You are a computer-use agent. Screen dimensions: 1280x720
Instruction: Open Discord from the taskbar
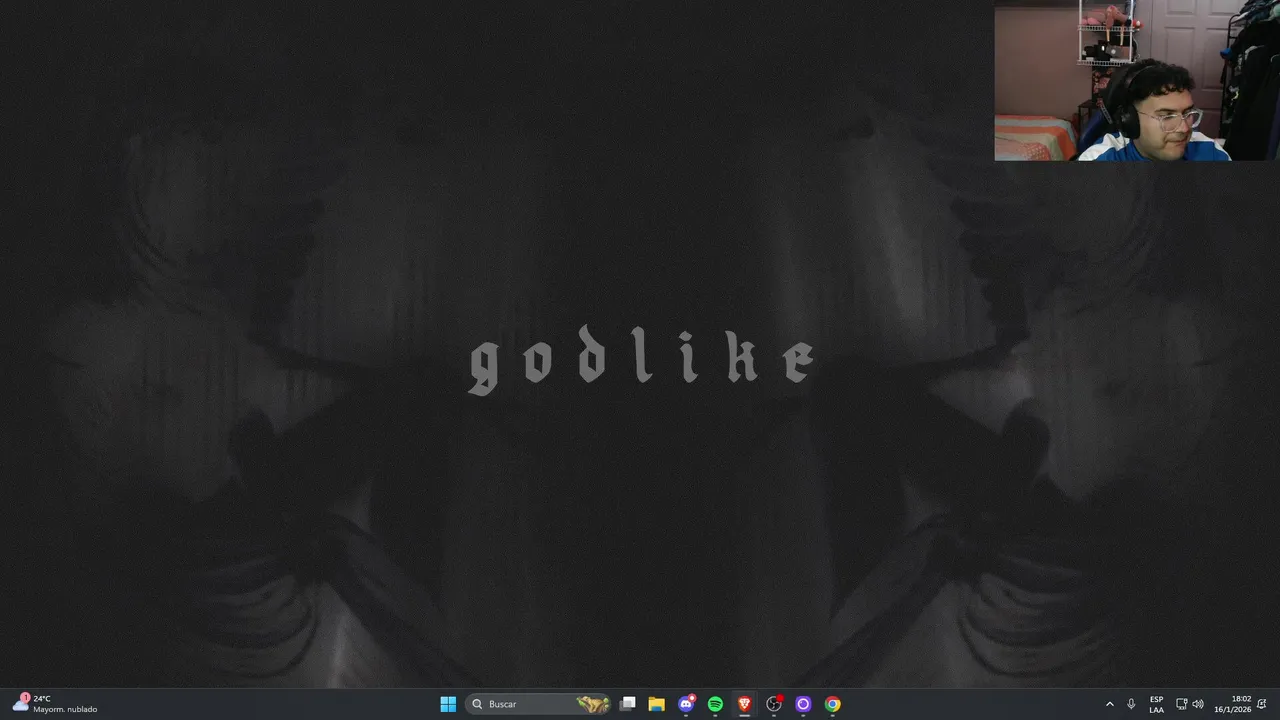pos(686,704)
